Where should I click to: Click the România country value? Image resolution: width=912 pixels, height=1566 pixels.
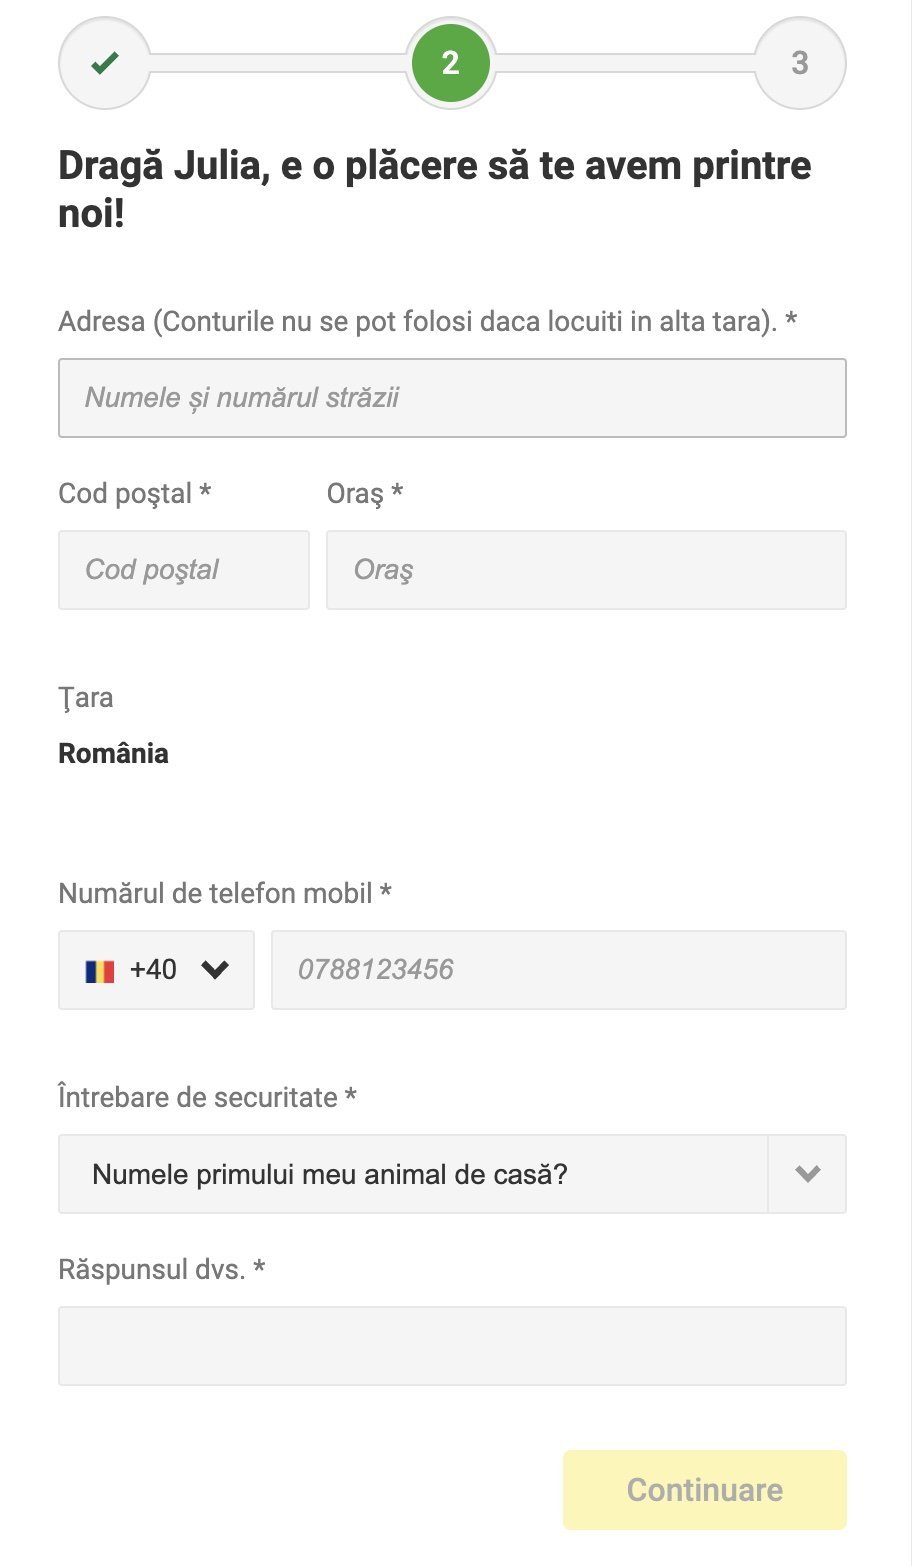[114, 753]
